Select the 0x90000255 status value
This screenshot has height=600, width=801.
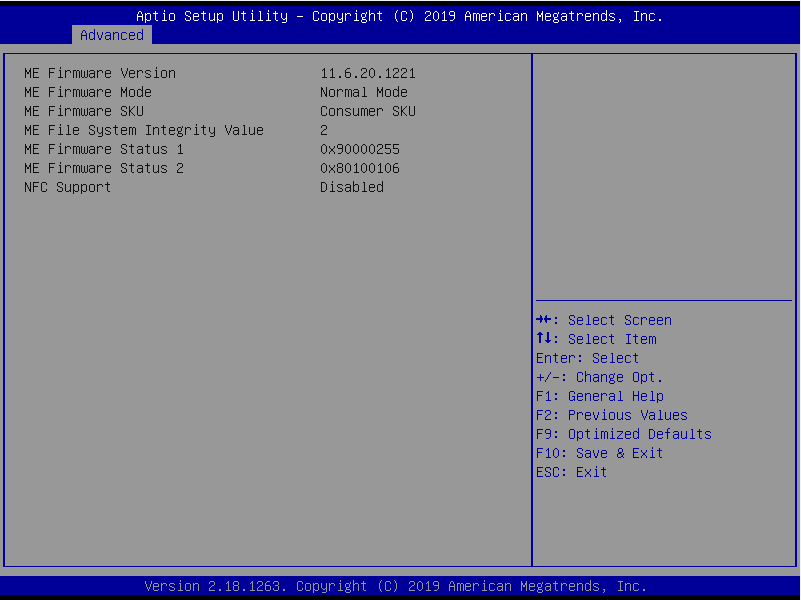(x=360, y=149)
